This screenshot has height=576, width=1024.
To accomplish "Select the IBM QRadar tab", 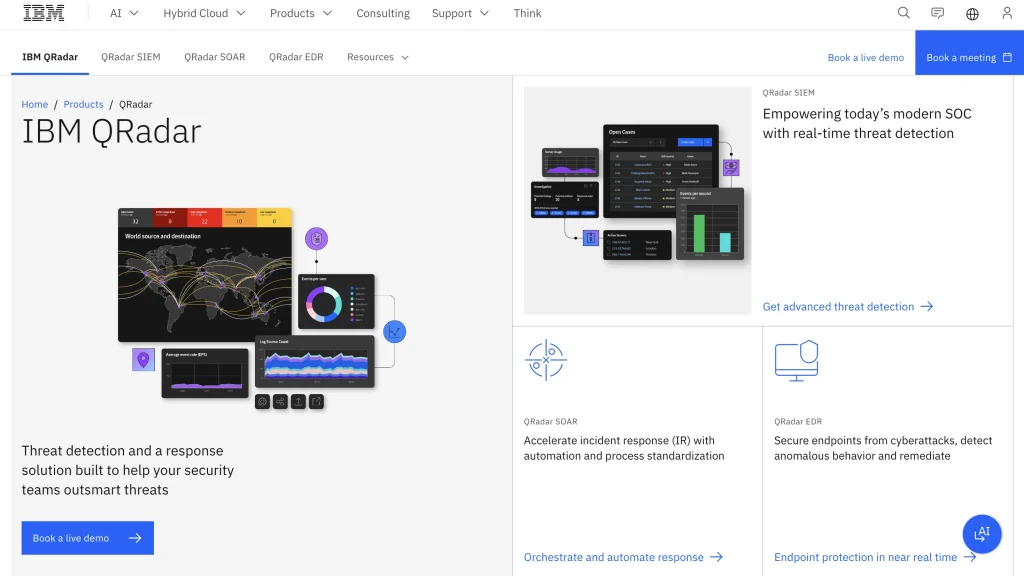I will tap(50, 57).
